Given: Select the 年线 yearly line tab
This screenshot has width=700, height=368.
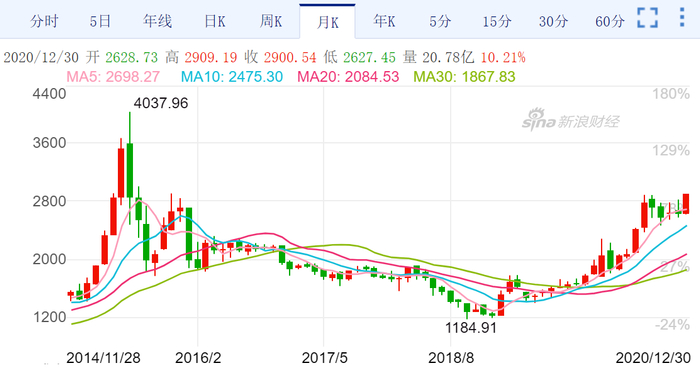Looking at the screenshot, I should [157, 21].
